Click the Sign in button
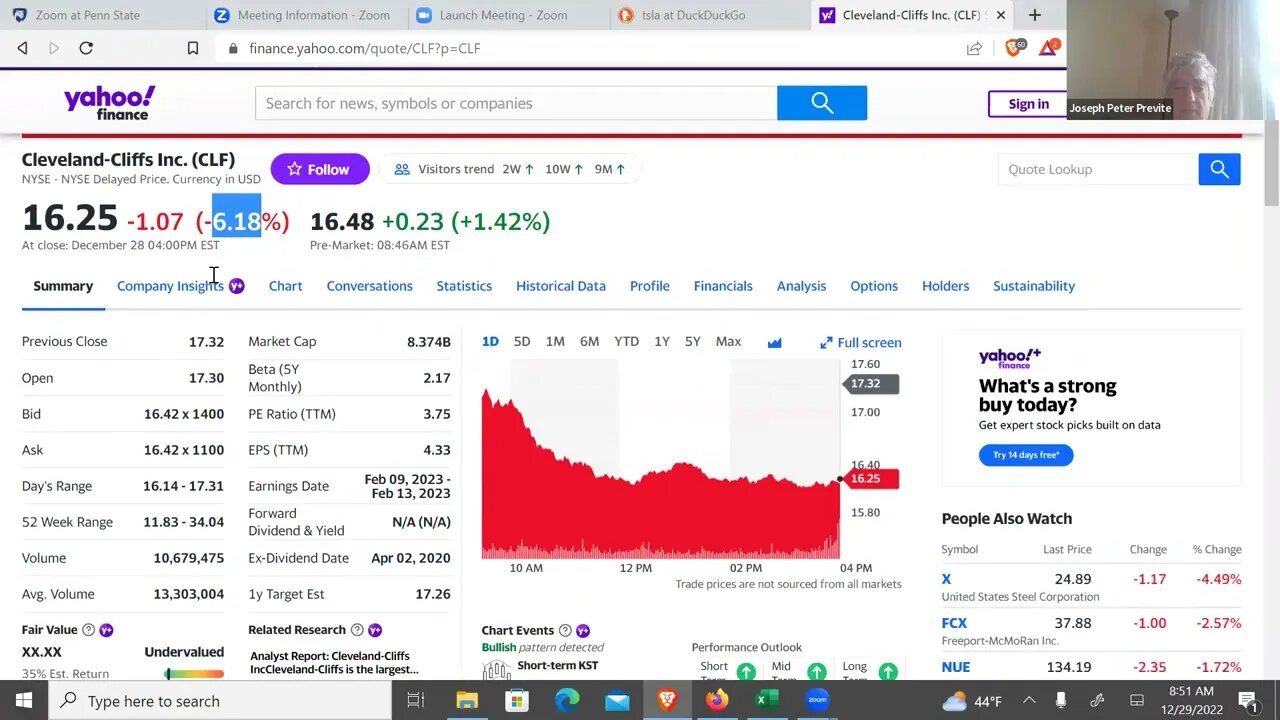This screenshot has width=1280, height=720. click(1028, 104)
